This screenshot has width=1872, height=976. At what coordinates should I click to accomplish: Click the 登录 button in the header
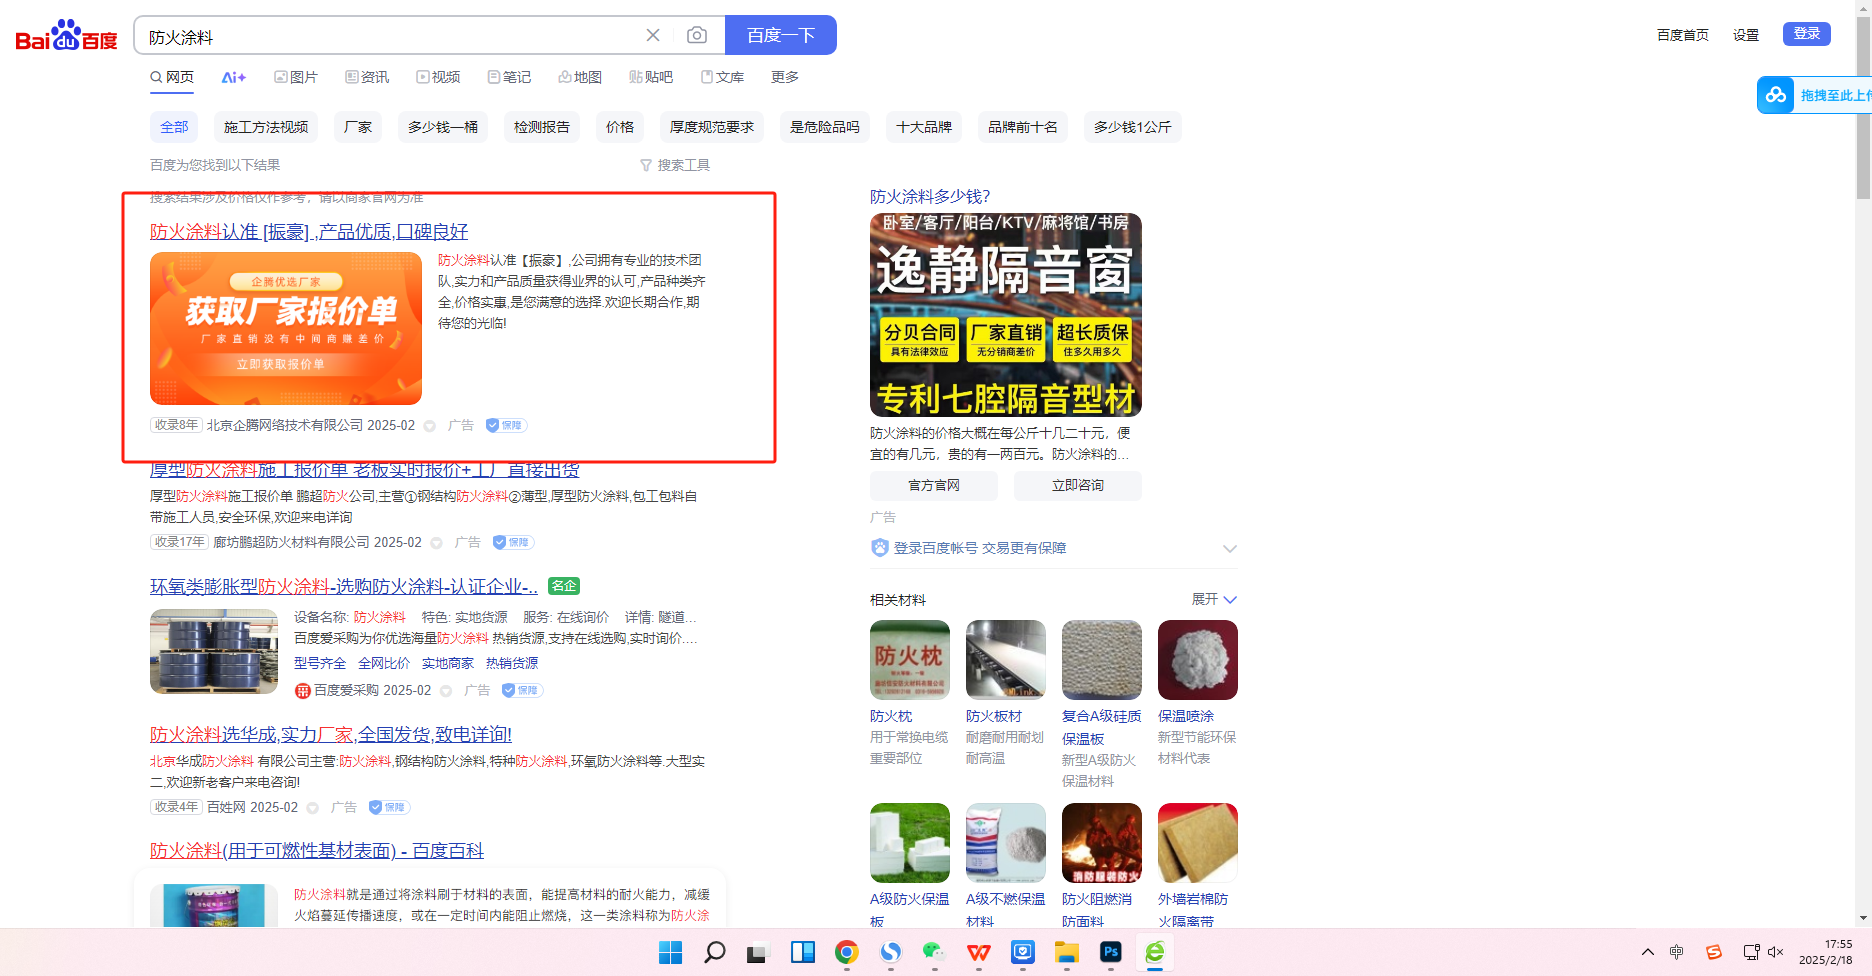click(x=1807, y=34)
